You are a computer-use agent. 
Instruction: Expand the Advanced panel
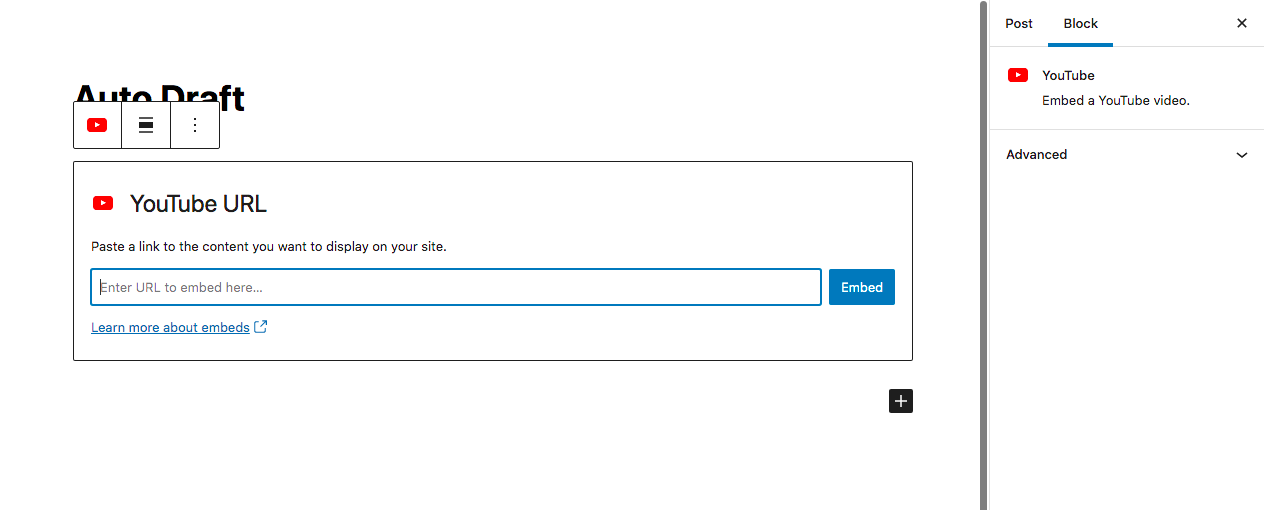tap(1037, 155)
